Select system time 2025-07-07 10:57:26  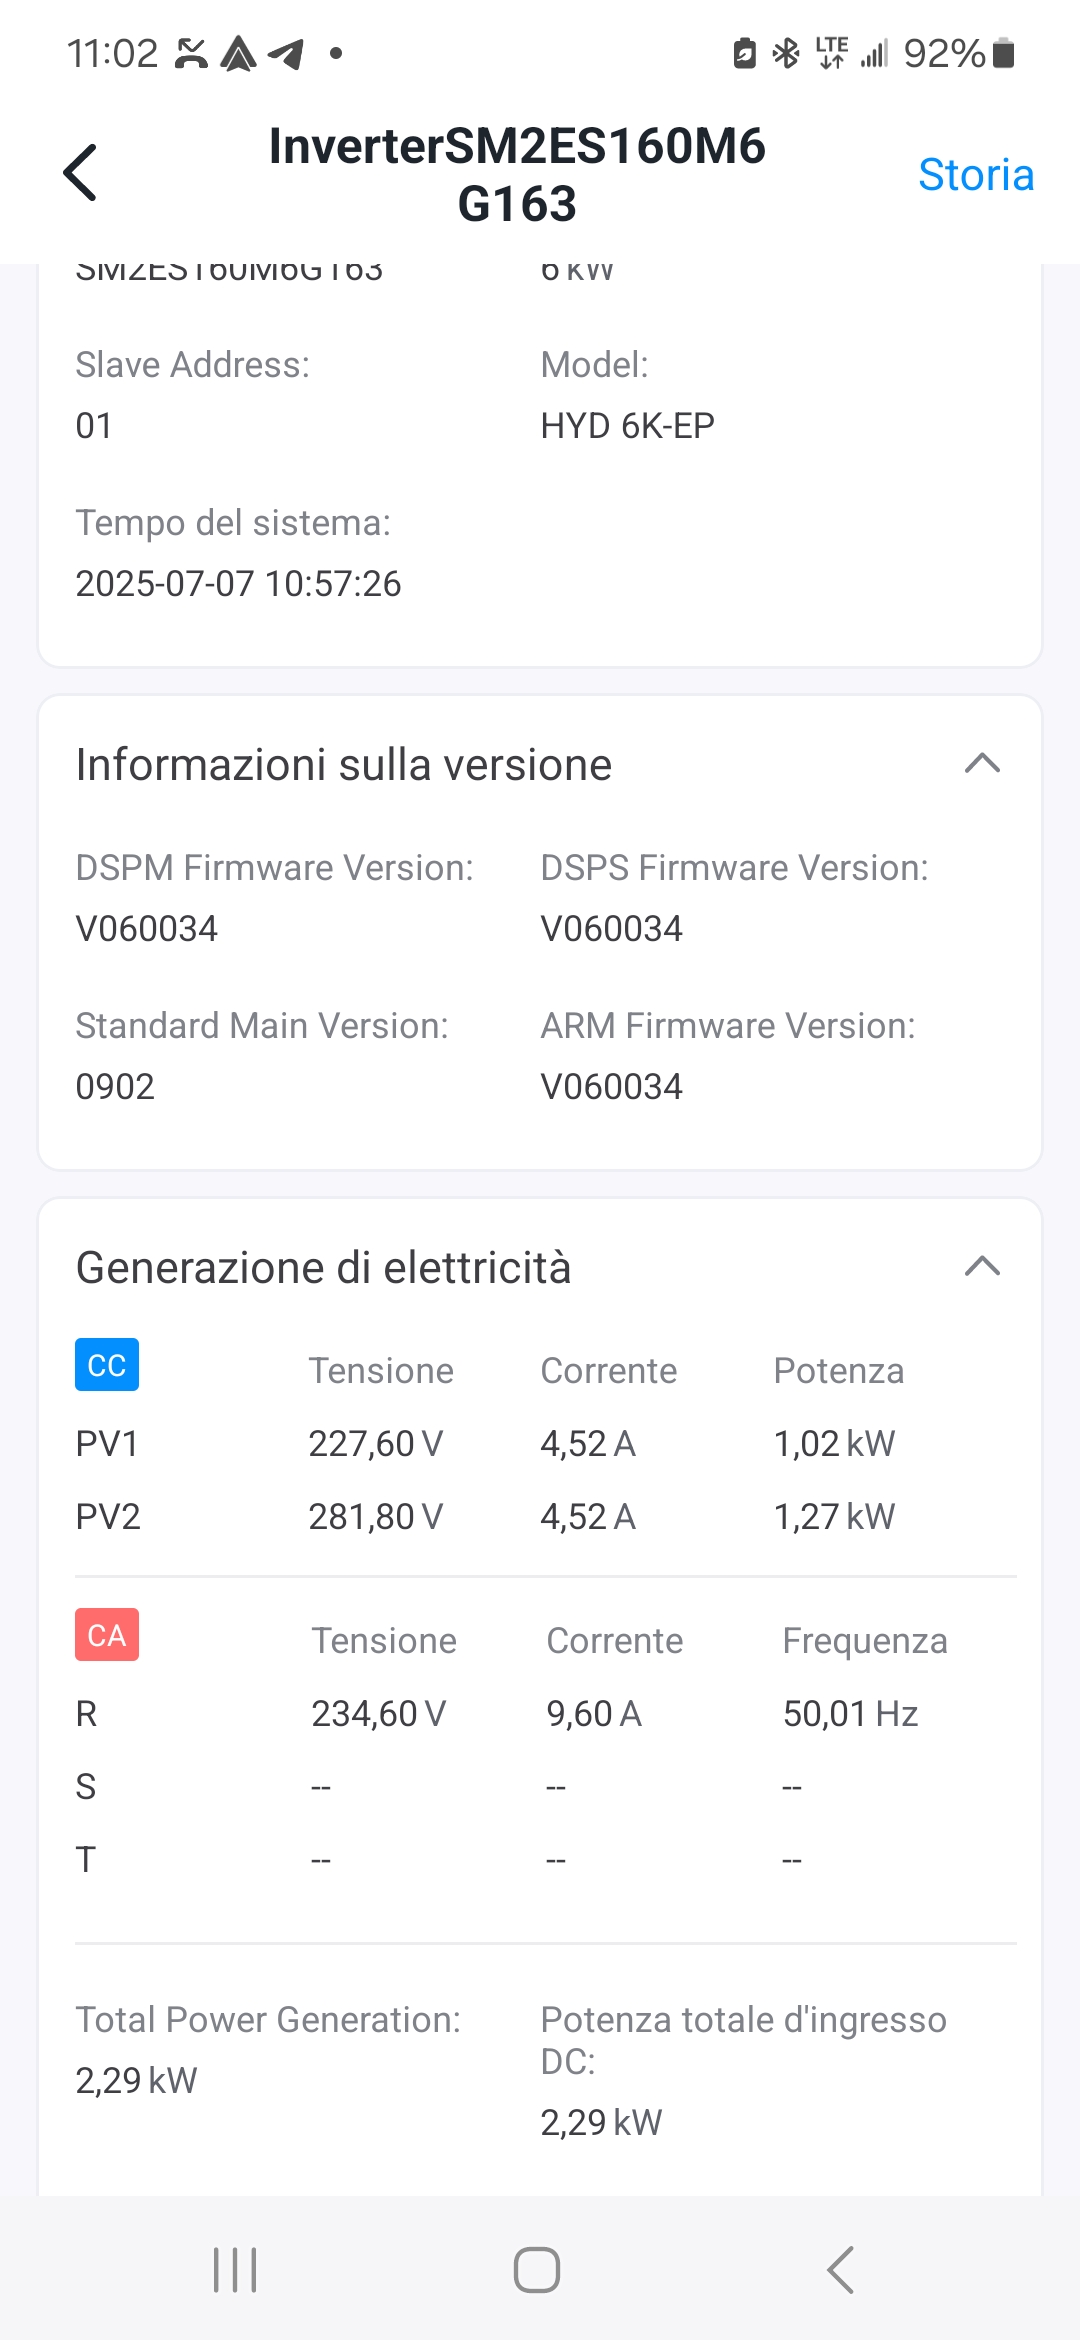(238, 584)
